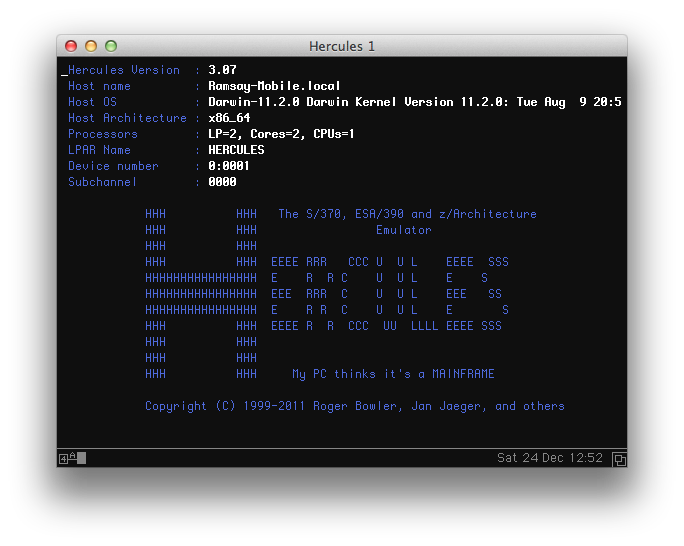Image resolution: width=684 pixels, height=546 pixels.
Task: Click the 'Hercules 1' window title
Action: click(342, 46)
